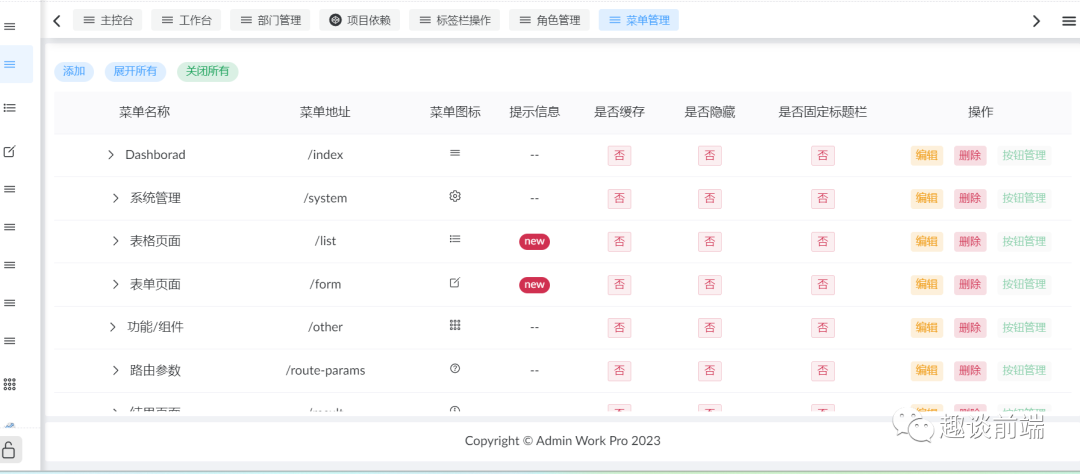Click the 是否隐藏 否 tag for 系统管理
Viewport: 1080px width, 474px height.
tap(709, 198)
